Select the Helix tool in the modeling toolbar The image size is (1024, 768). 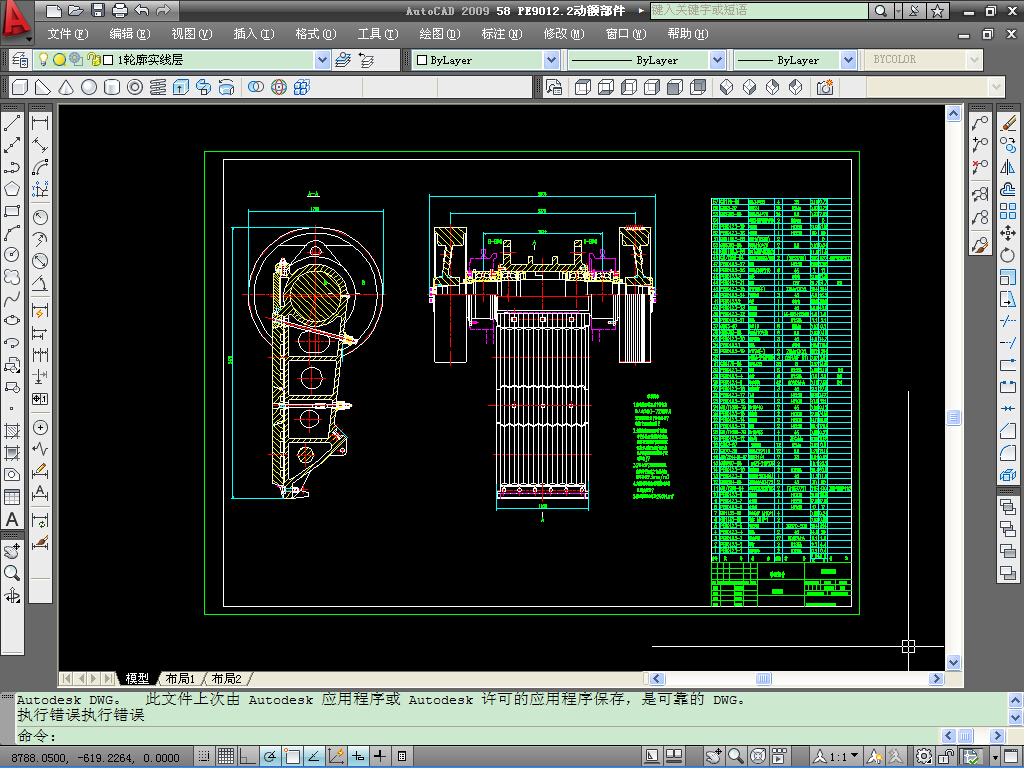click(x=157, y=88)
